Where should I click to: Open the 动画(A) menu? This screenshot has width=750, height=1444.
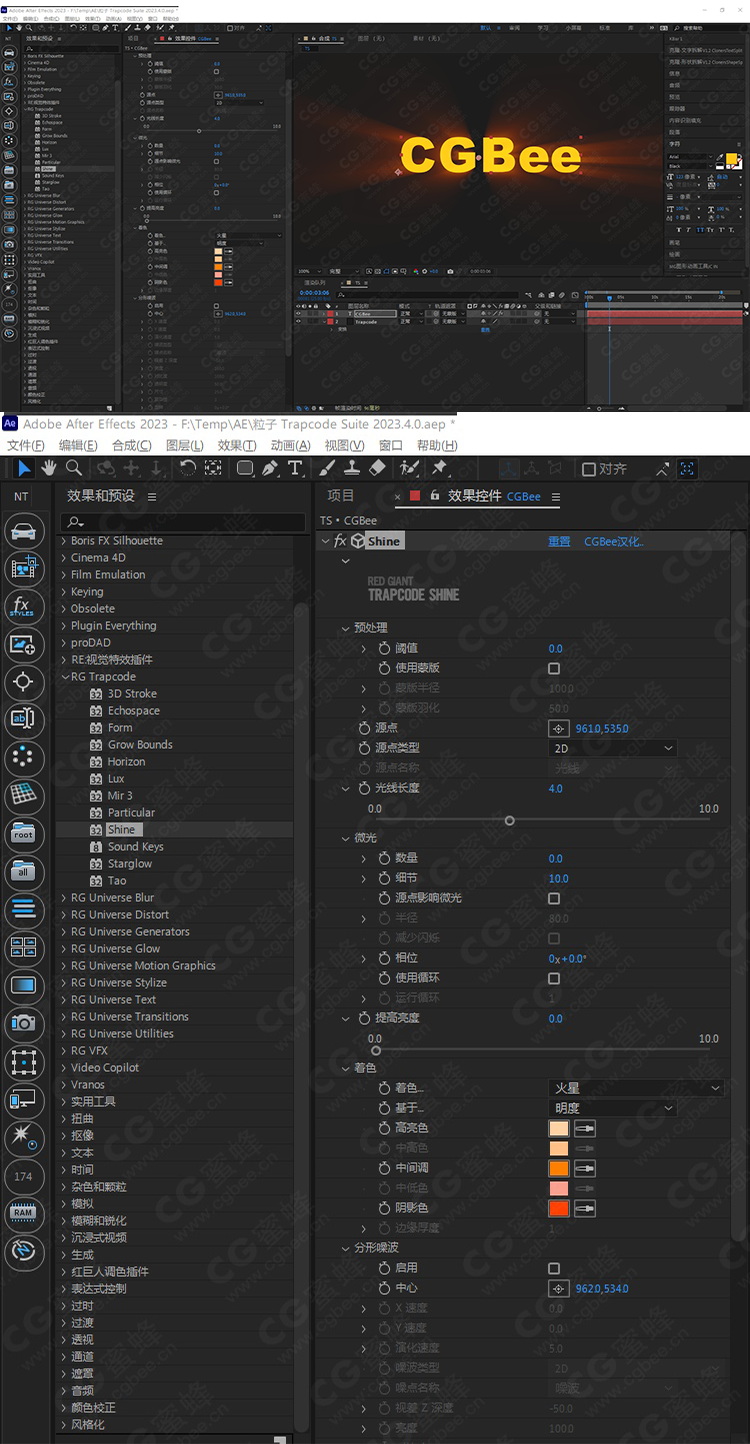point(290,445)
